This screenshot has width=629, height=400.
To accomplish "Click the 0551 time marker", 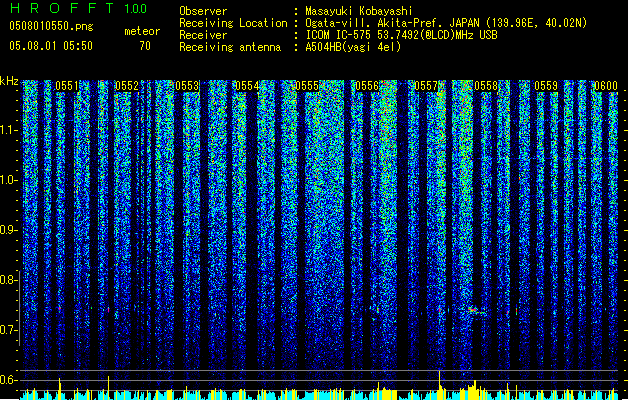I will click(67, 86).
